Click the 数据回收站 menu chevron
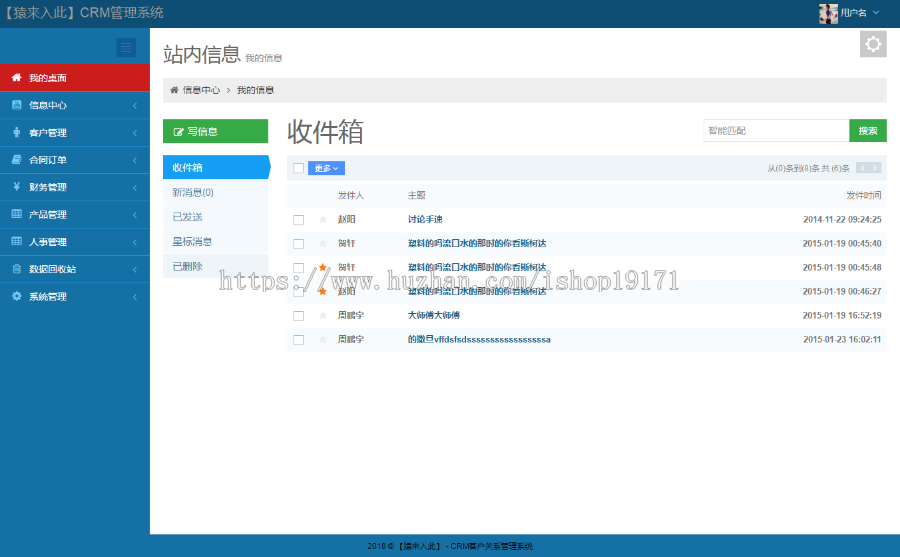 point(135,270)
